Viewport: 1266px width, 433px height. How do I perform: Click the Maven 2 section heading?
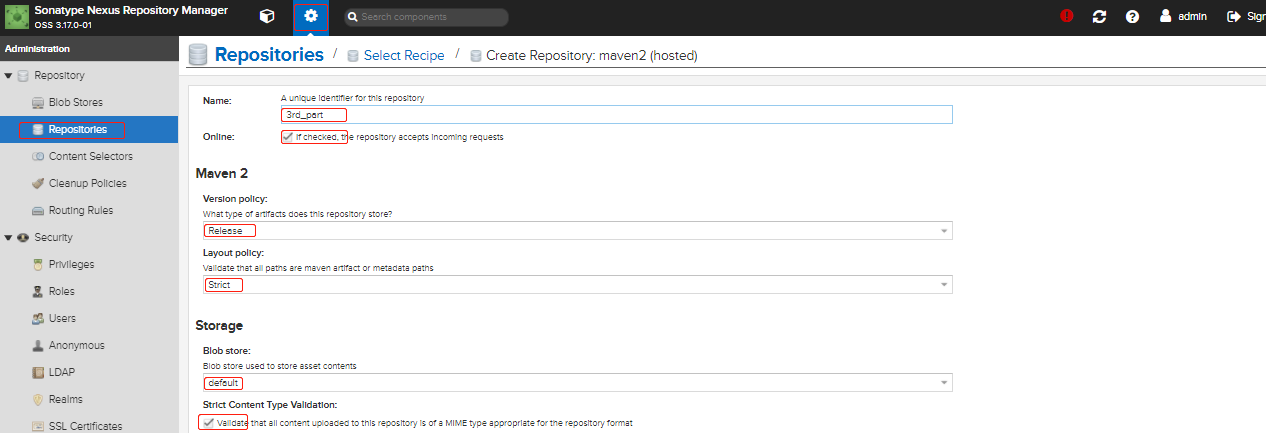[222, 173]
